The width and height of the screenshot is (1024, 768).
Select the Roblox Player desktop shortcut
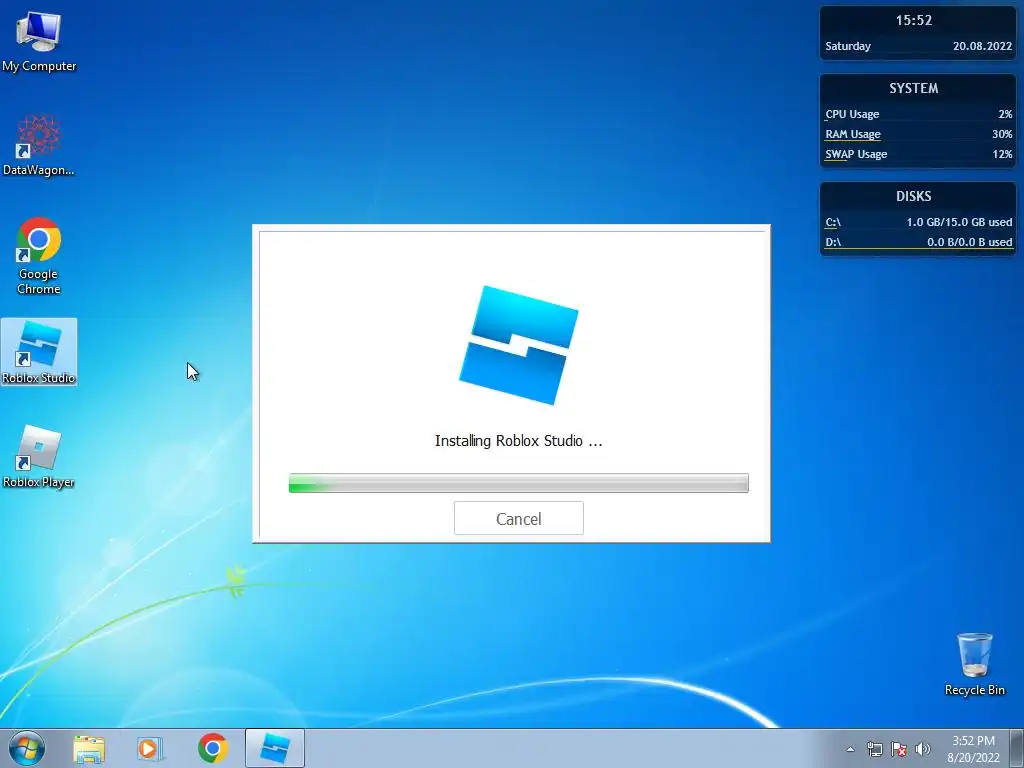tap(39, 456)
